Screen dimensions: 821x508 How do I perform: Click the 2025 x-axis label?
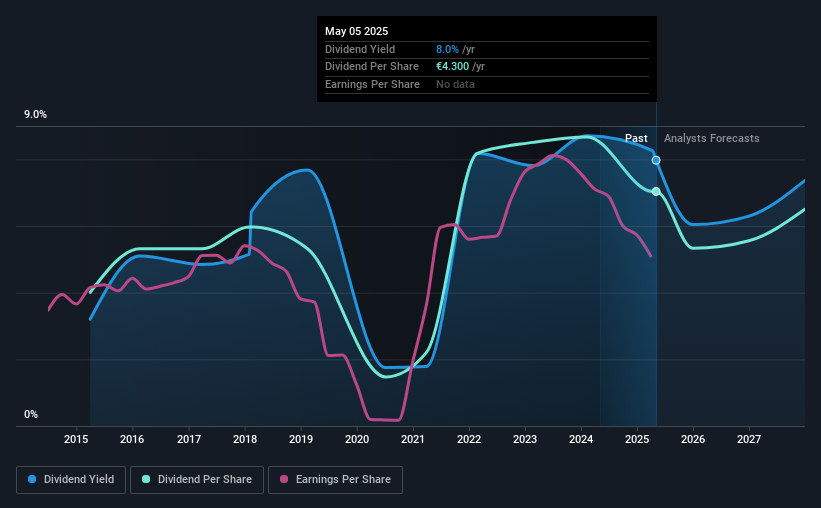pos(637,439)
